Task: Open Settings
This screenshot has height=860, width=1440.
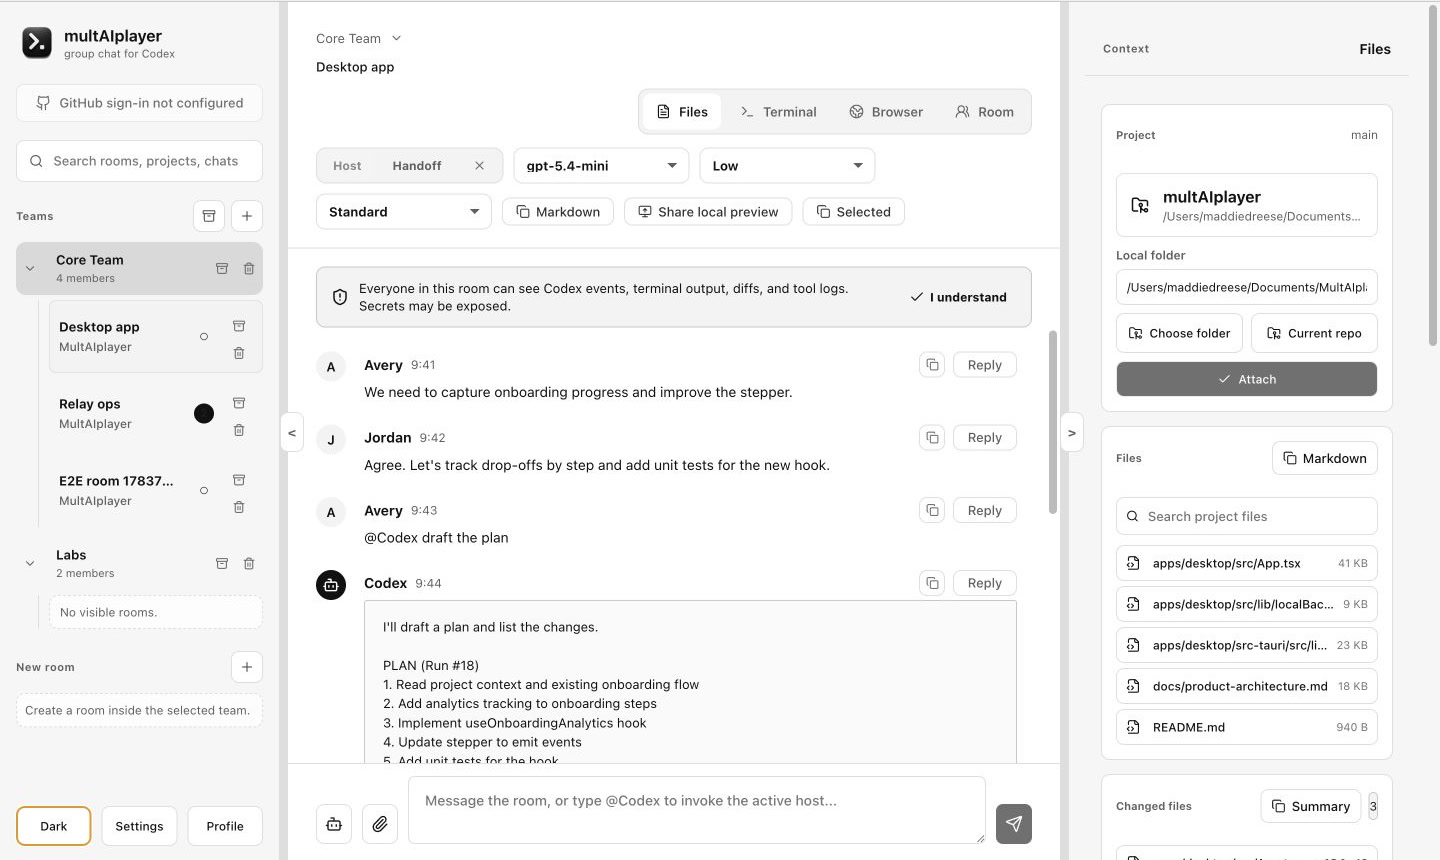Action: tap(139, 826)
